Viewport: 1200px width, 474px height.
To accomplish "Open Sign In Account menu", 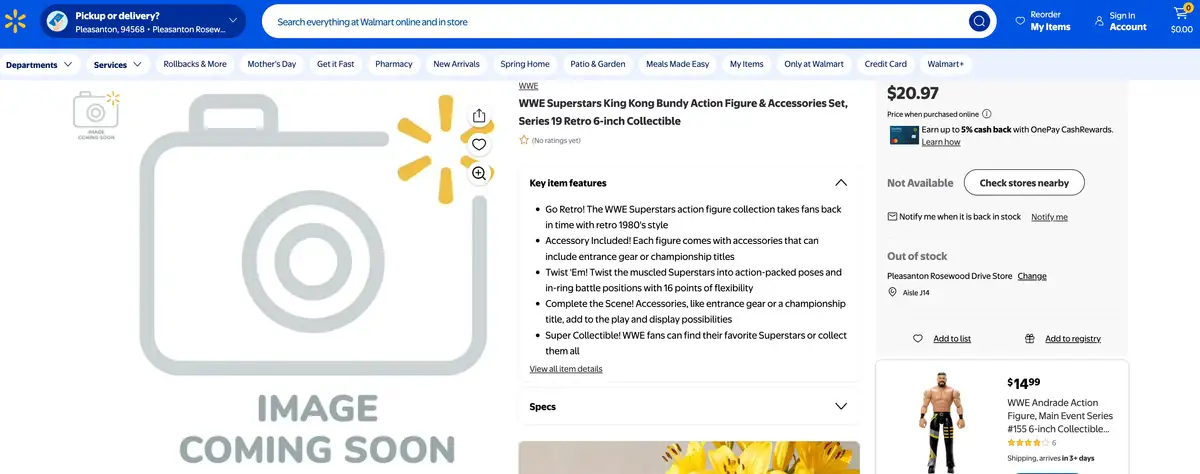I will tap(1120, 21).
